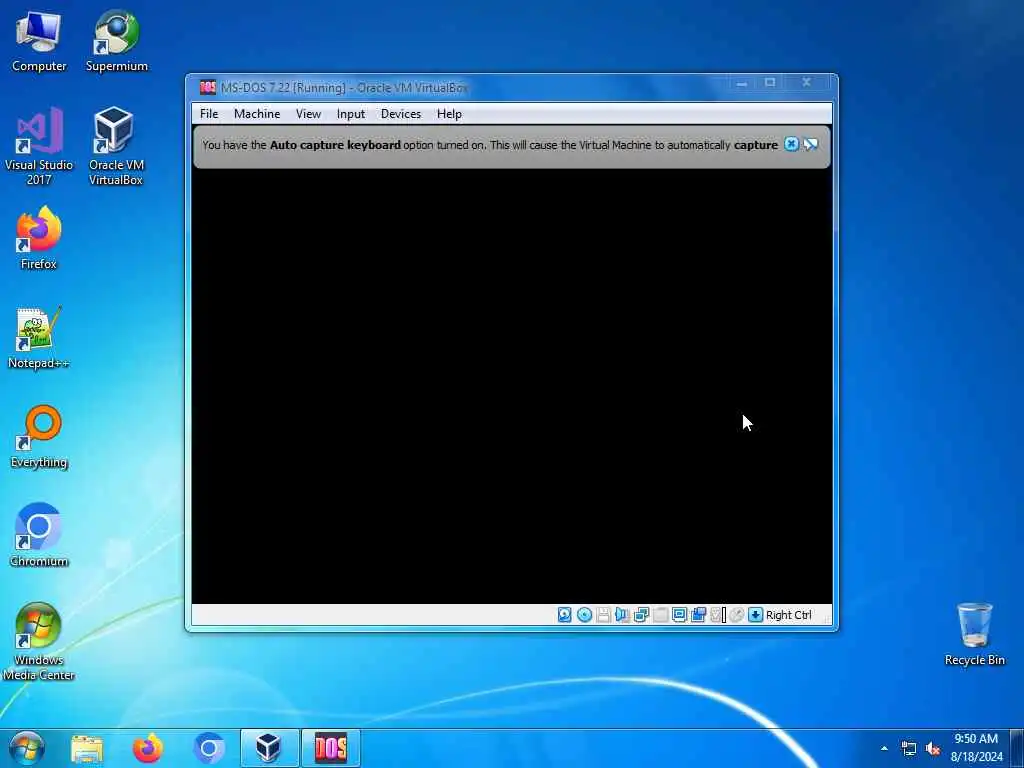Select the Chromium desktop shortcut

[x=39, y=536]
